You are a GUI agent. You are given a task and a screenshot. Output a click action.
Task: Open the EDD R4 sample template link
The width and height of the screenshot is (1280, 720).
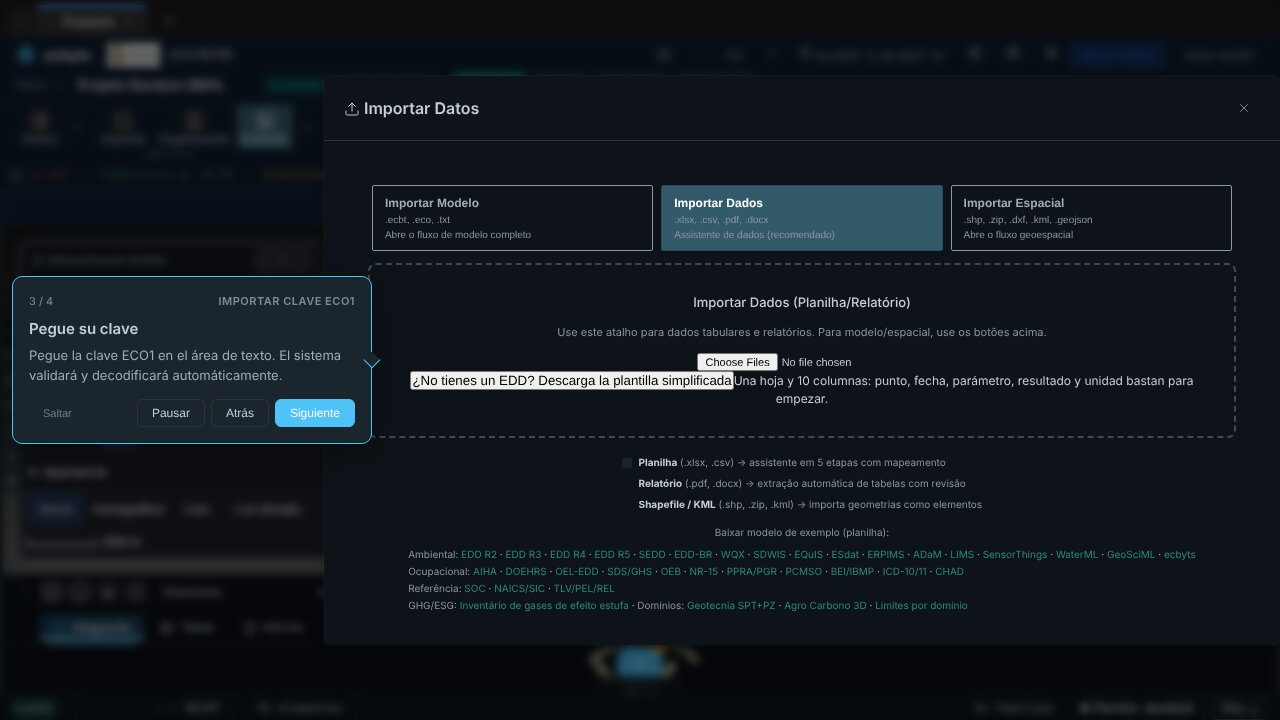point(568,554)
